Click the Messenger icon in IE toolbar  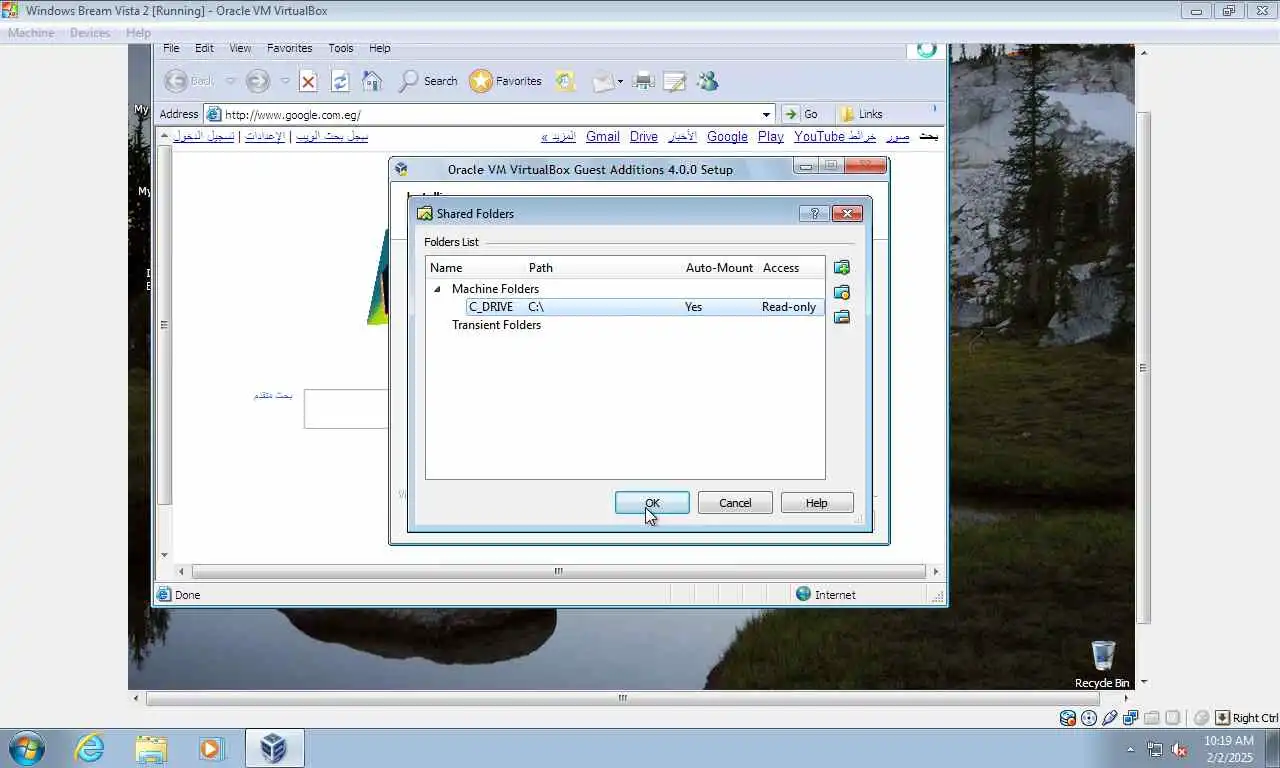coord(708,81)
